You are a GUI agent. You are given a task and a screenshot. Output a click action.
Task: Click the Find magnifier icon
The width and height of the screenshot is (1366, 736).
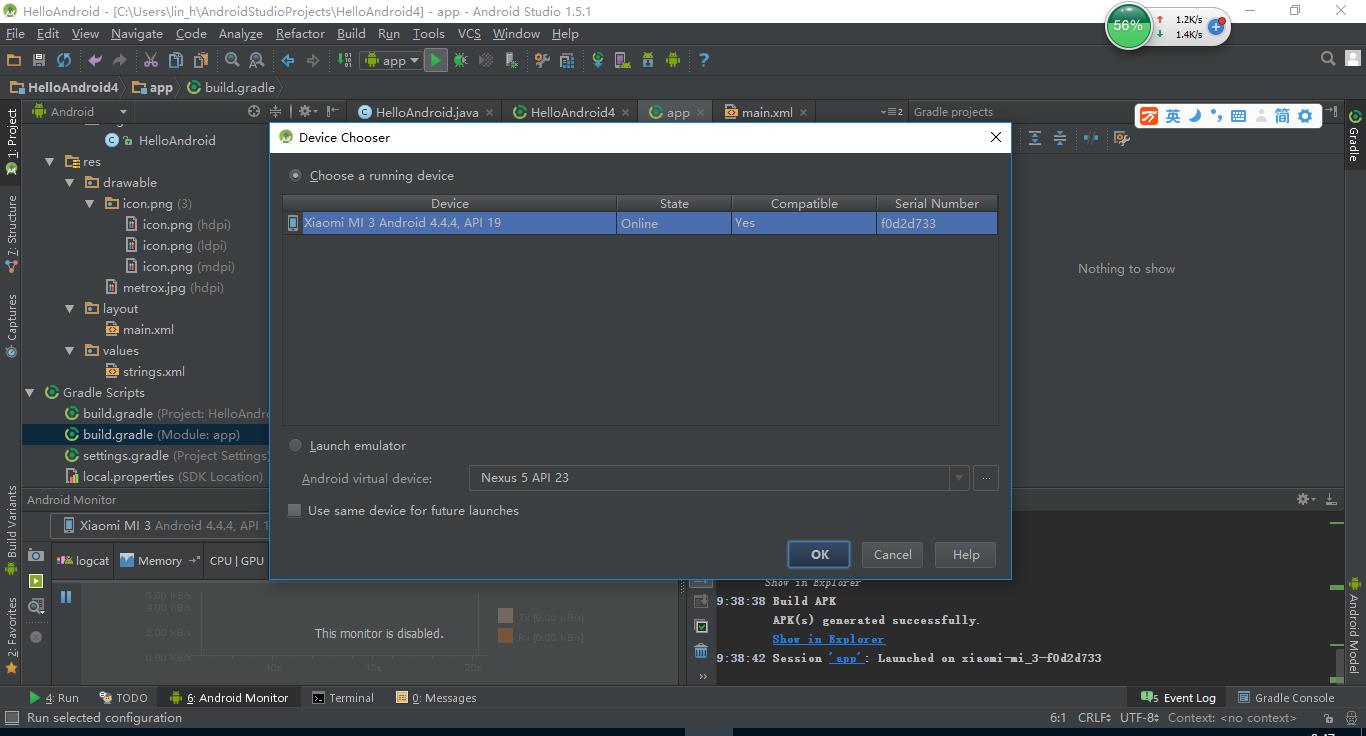pyautogui.click(x=232, y=60)
